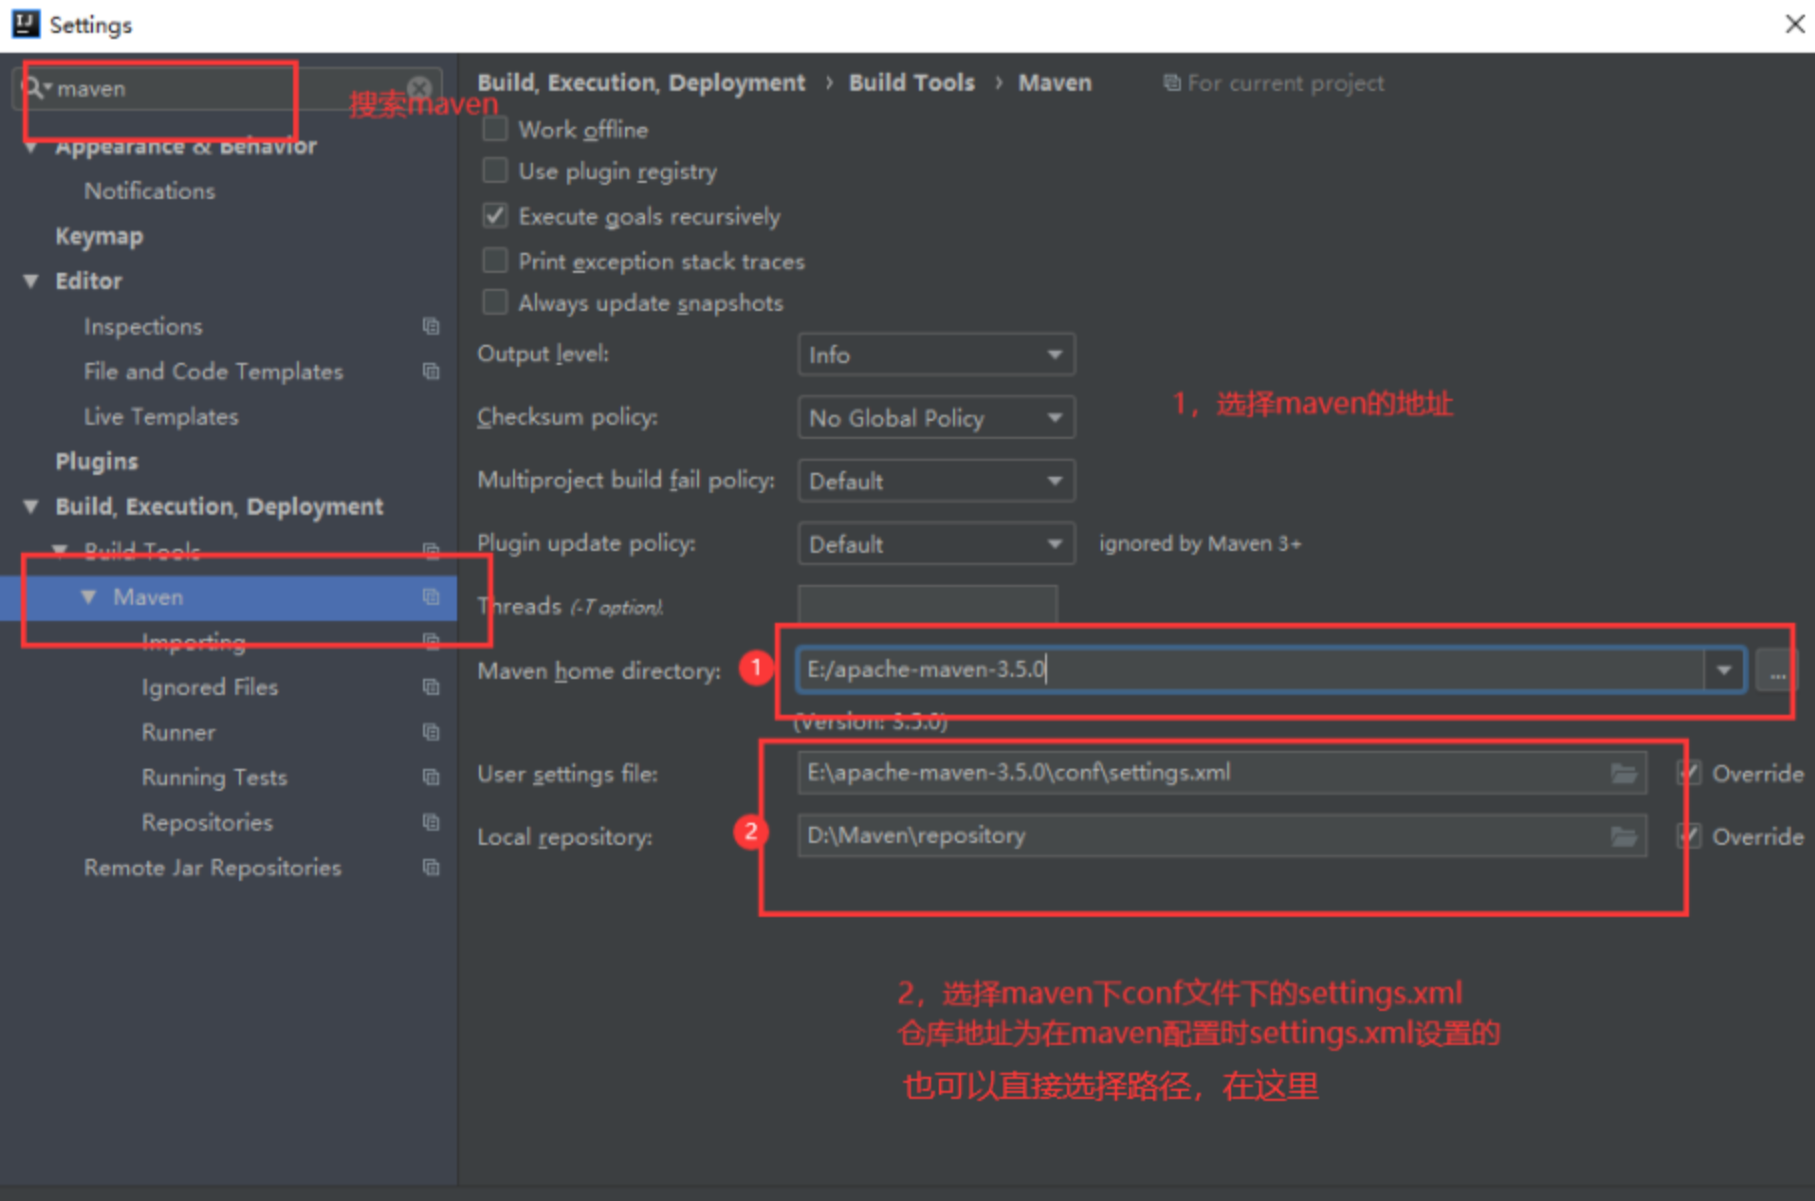Click the Maven home browse (...) button
Image resolution: width=1815 pixels, height=1201 pixels.
(1777, 670)
